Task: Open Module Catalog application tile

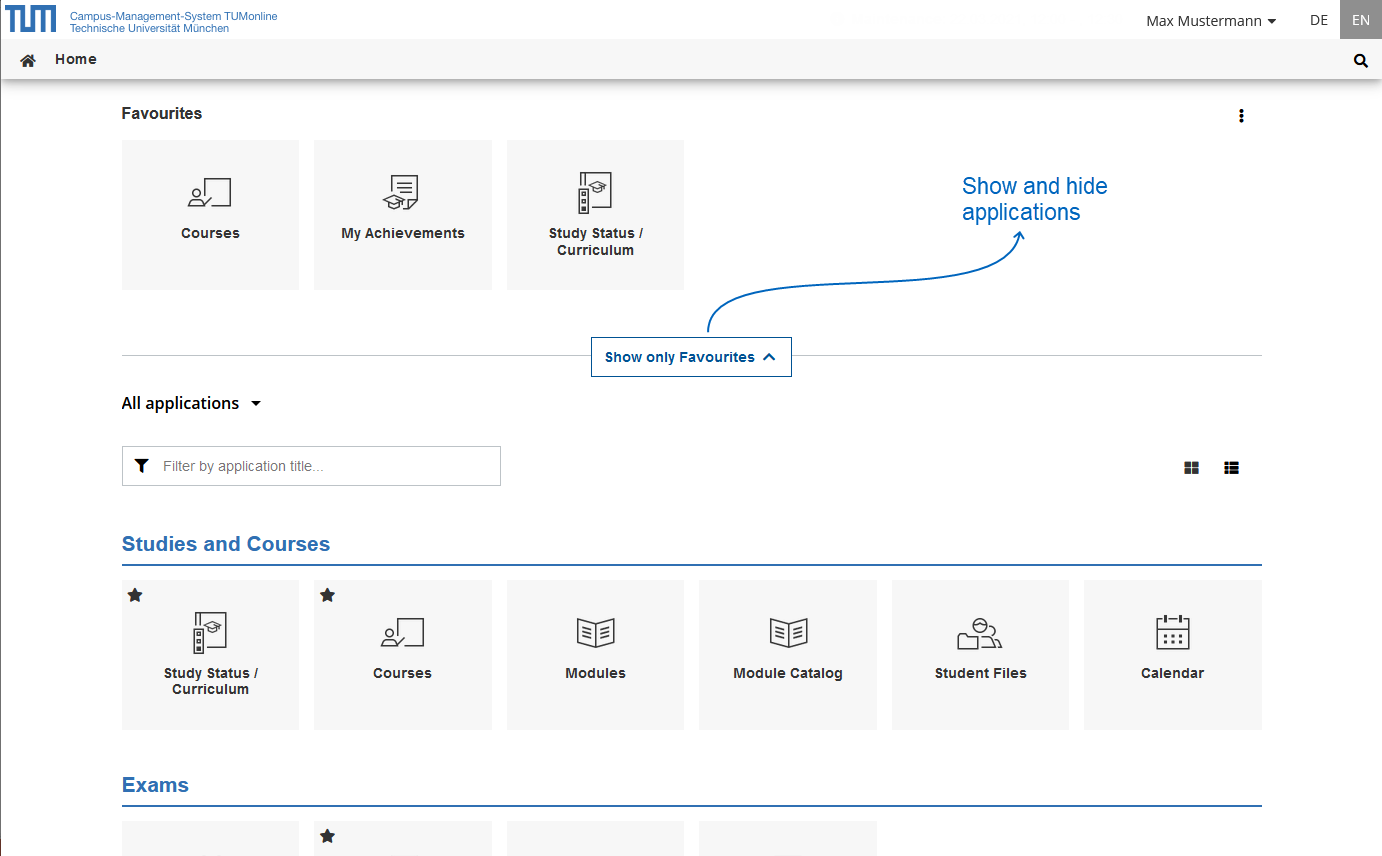Action: tap(787, 654)
